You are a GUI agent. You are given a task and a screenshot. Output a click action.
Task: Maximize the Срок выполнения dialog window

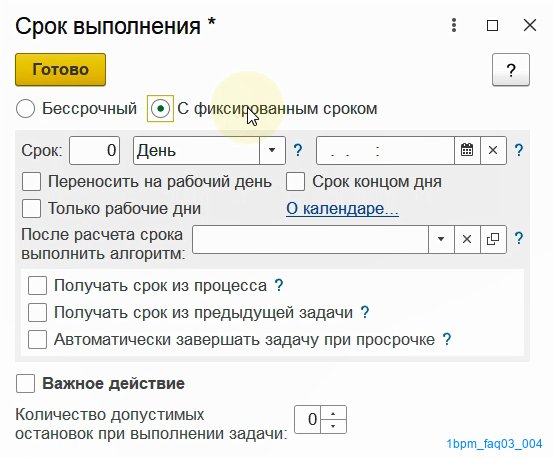tap(492, 25)
